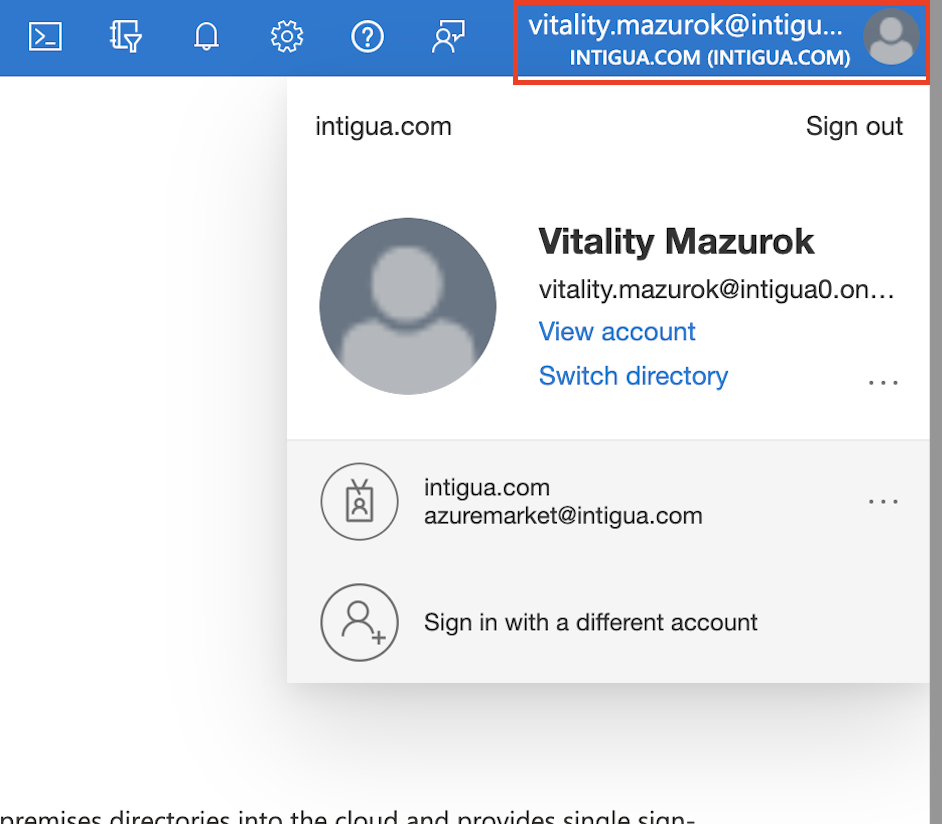Click the Sign out link

coord(854,127)
